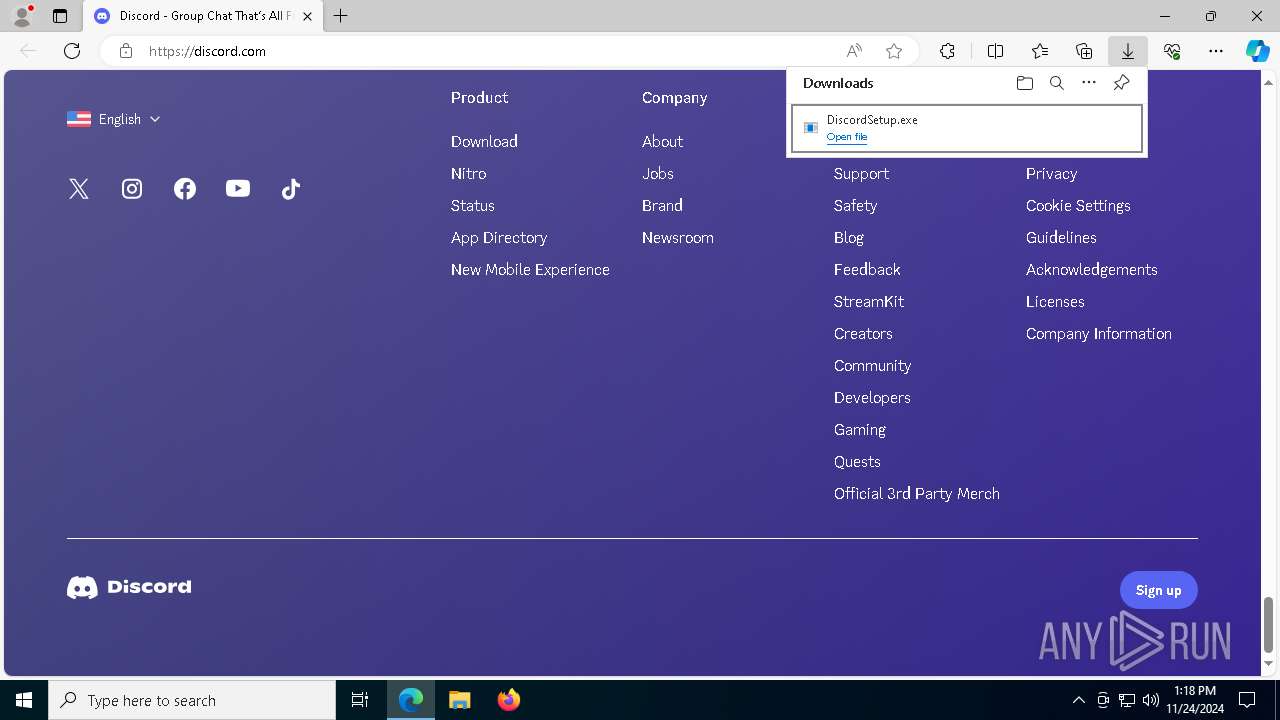
Task: Click the Downloads toolbar button
Action: pos(1127,51)
